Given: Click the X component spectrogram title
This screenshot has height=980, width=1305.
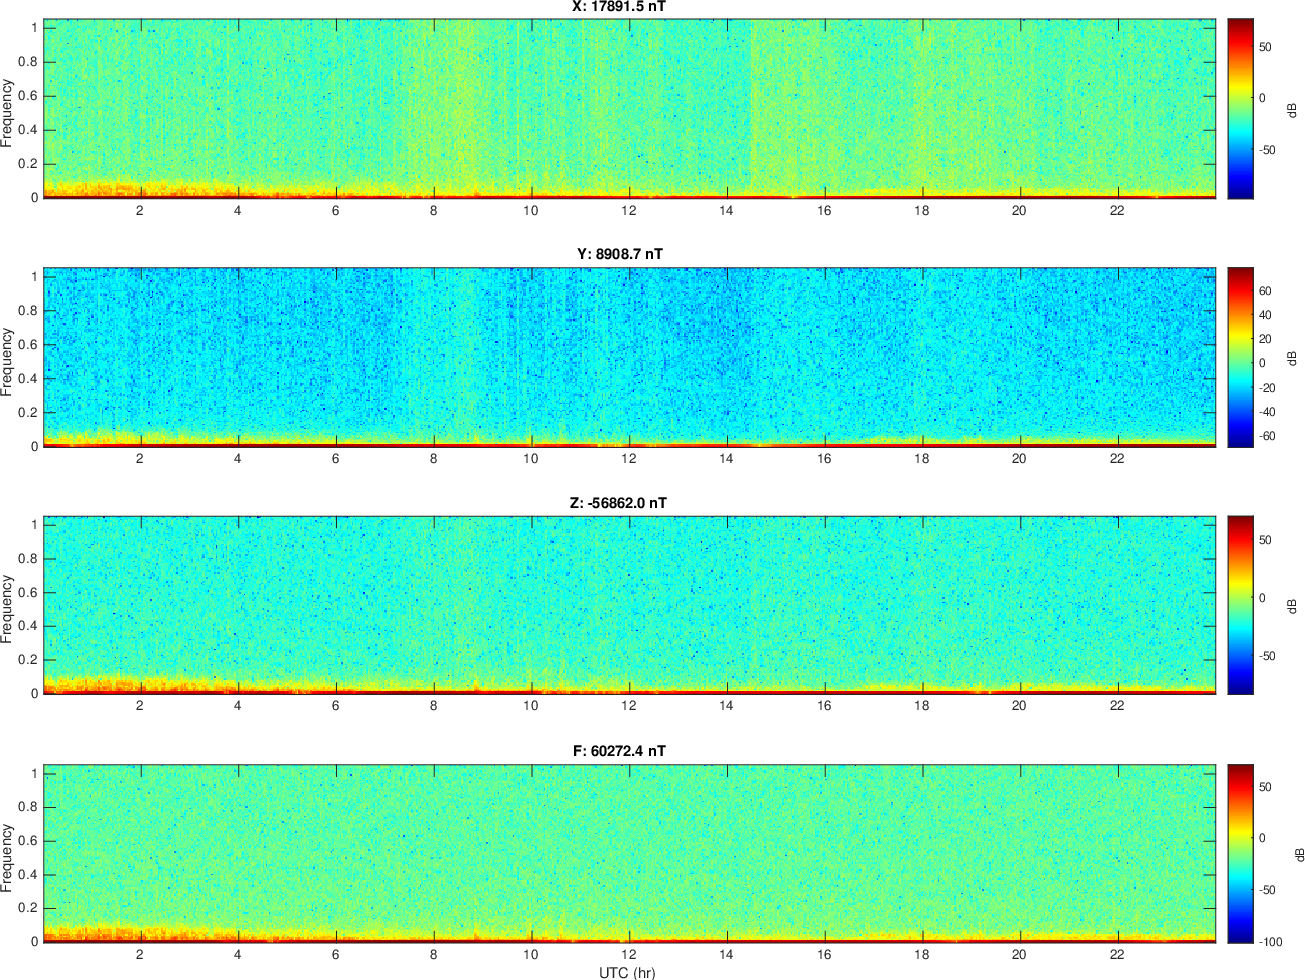Looking at the screenshot, I should tap(619, 7).
